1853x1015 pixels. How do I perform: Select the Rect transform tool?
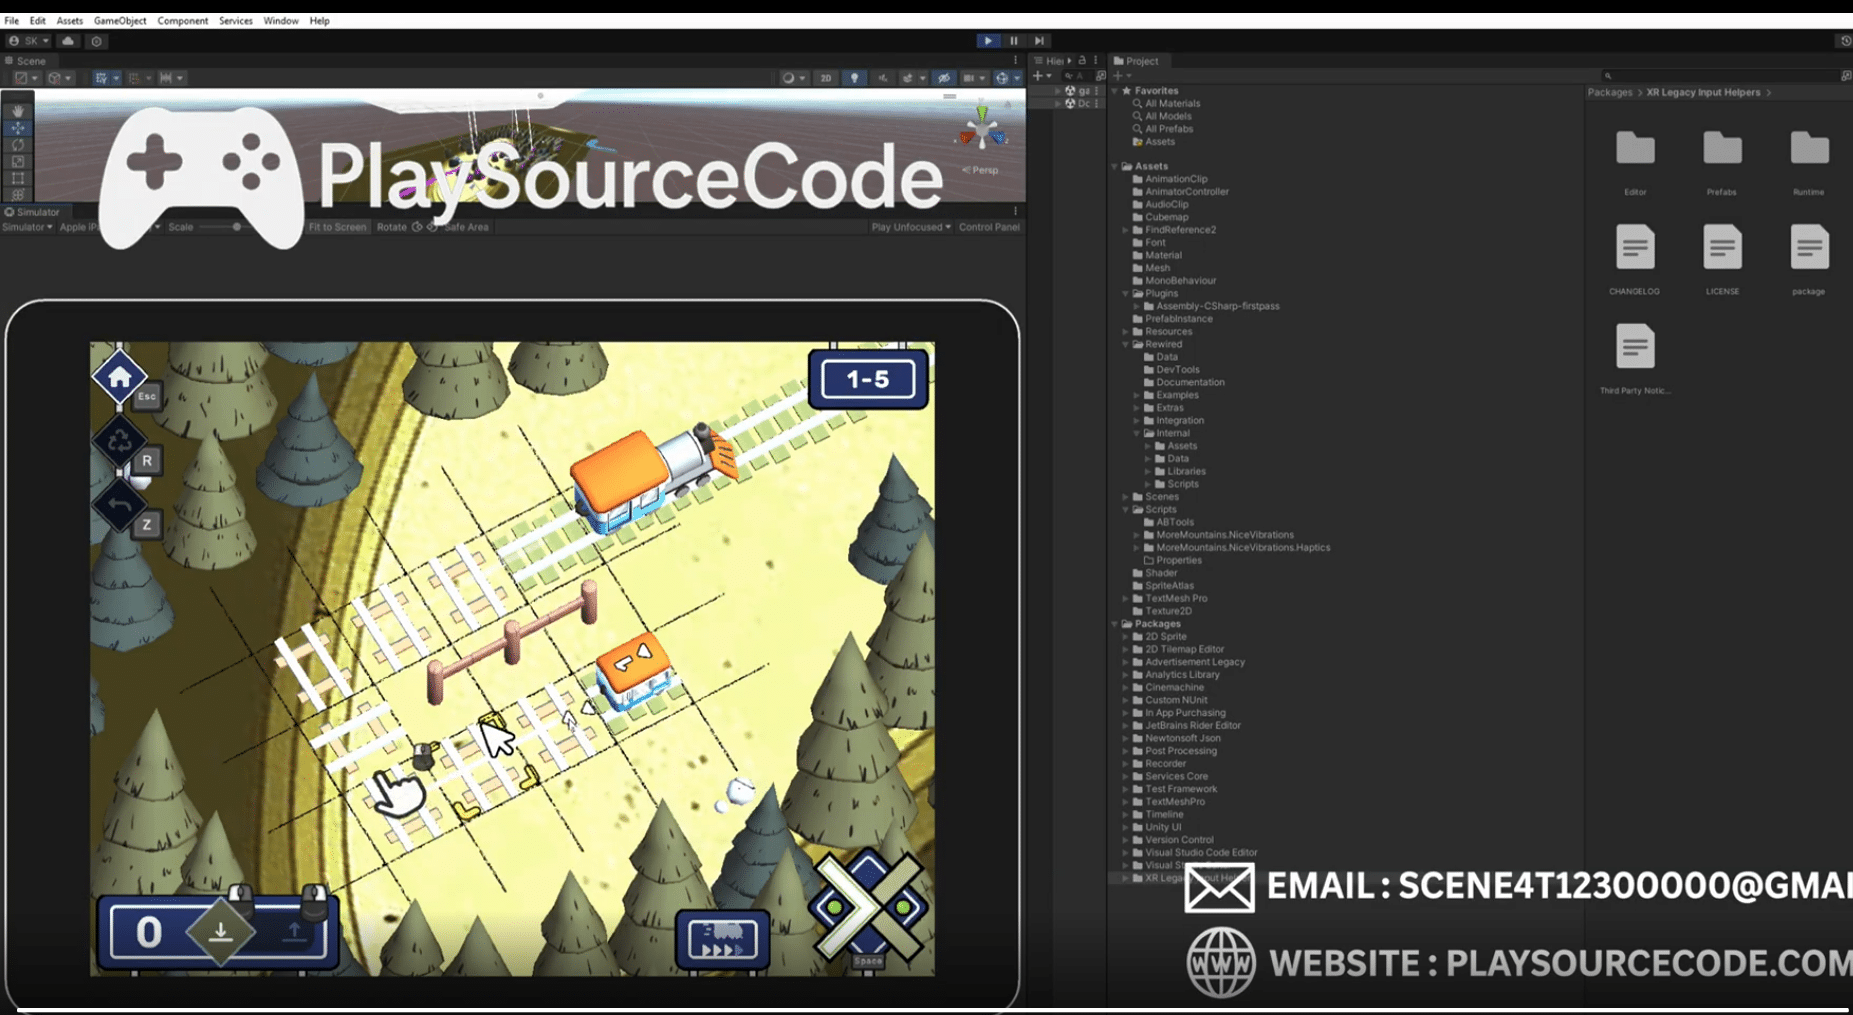pos(18,178)
